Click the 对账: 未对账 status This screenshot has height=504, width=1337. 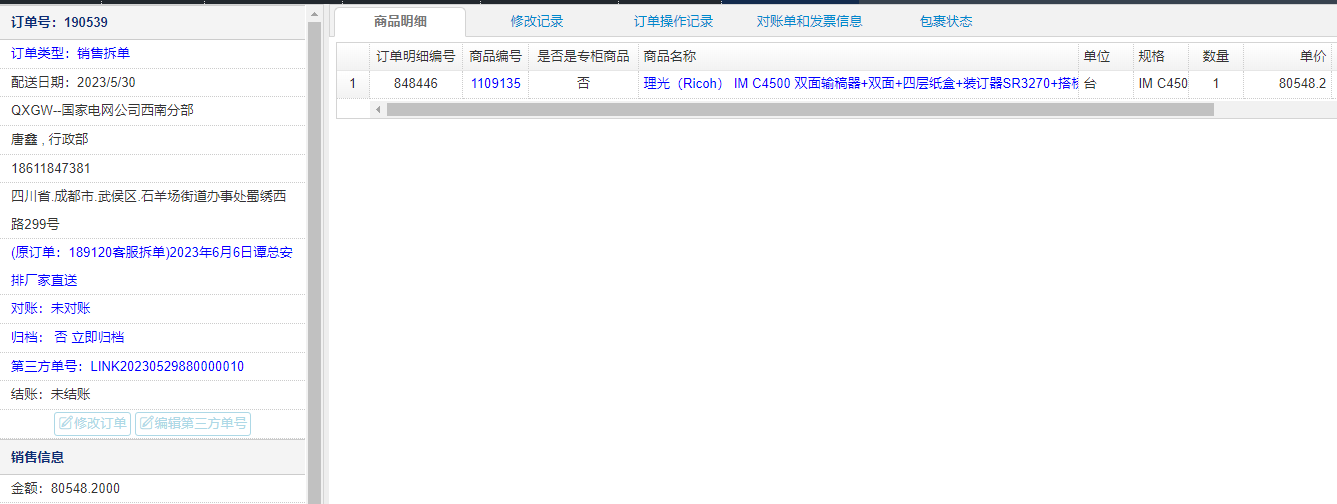pyautogui.click(x=50, y=308)
